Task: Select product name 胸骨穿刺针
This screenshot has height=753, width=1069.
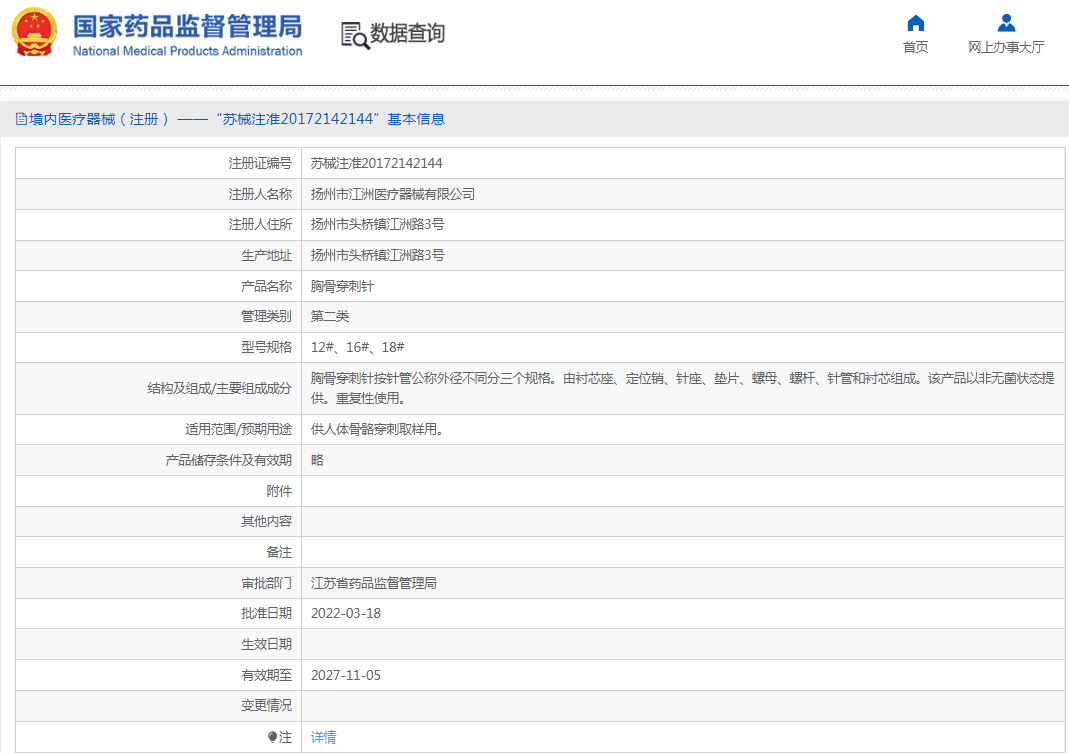Action: [342, 286]
